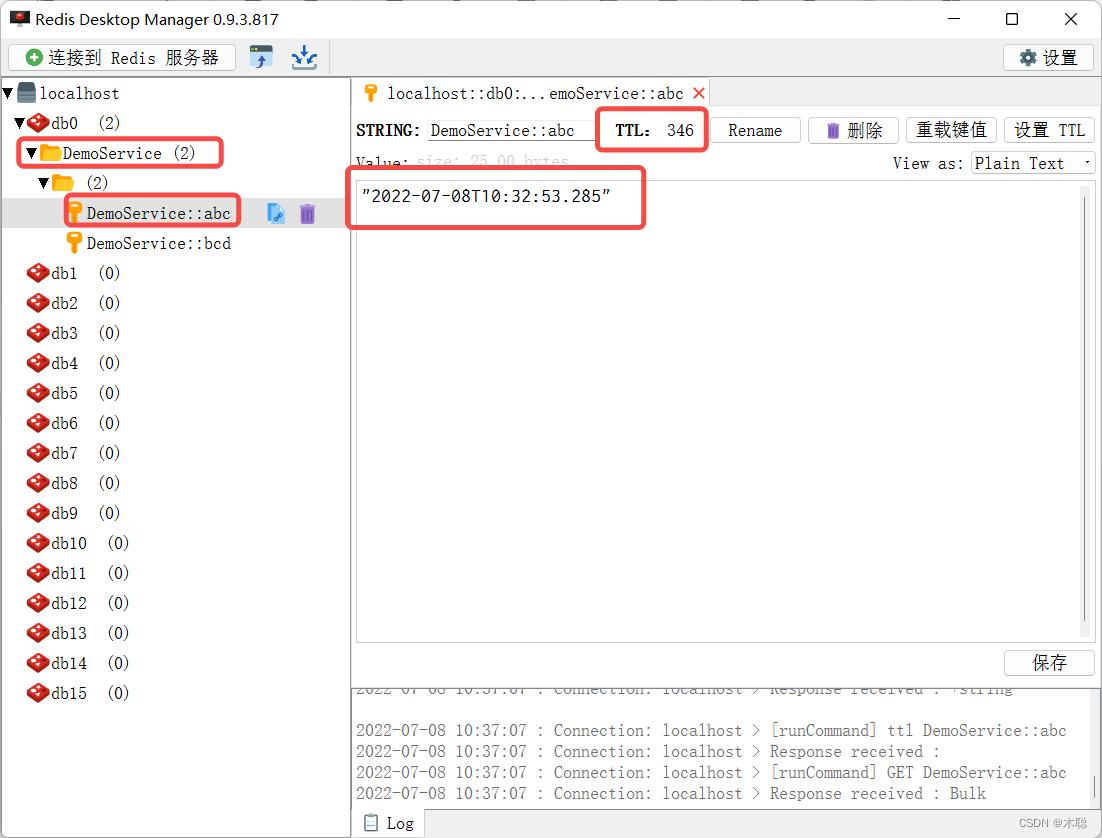The height and width of the screenshot is (838, 1102).
Task: Click the Set TTL button
Action: [x=1049, y=130]
